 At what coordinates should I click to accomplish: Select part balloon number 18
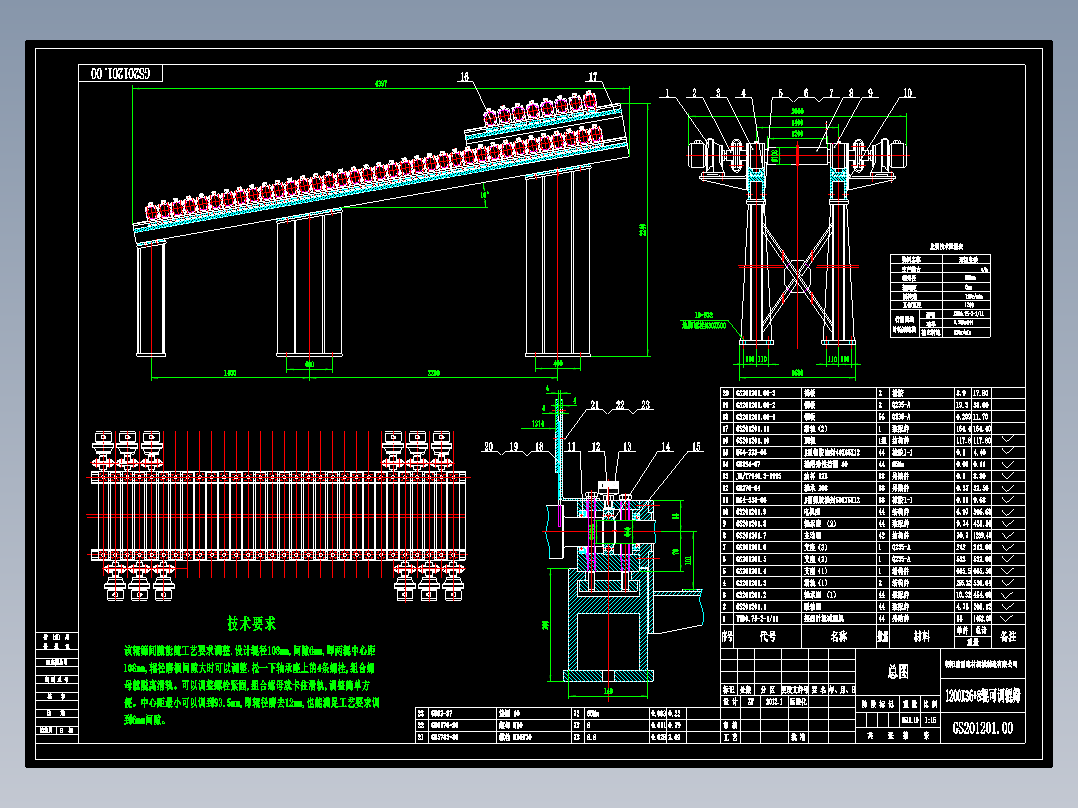[539, 446]
